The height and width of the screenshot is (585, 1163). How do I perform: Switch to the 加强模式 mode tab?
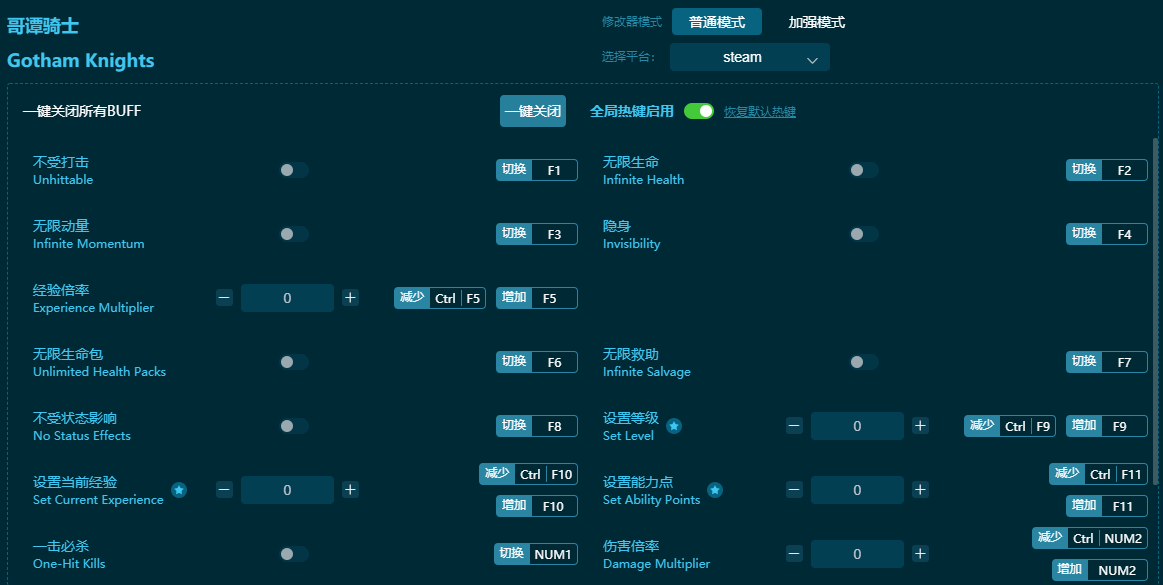817,22
